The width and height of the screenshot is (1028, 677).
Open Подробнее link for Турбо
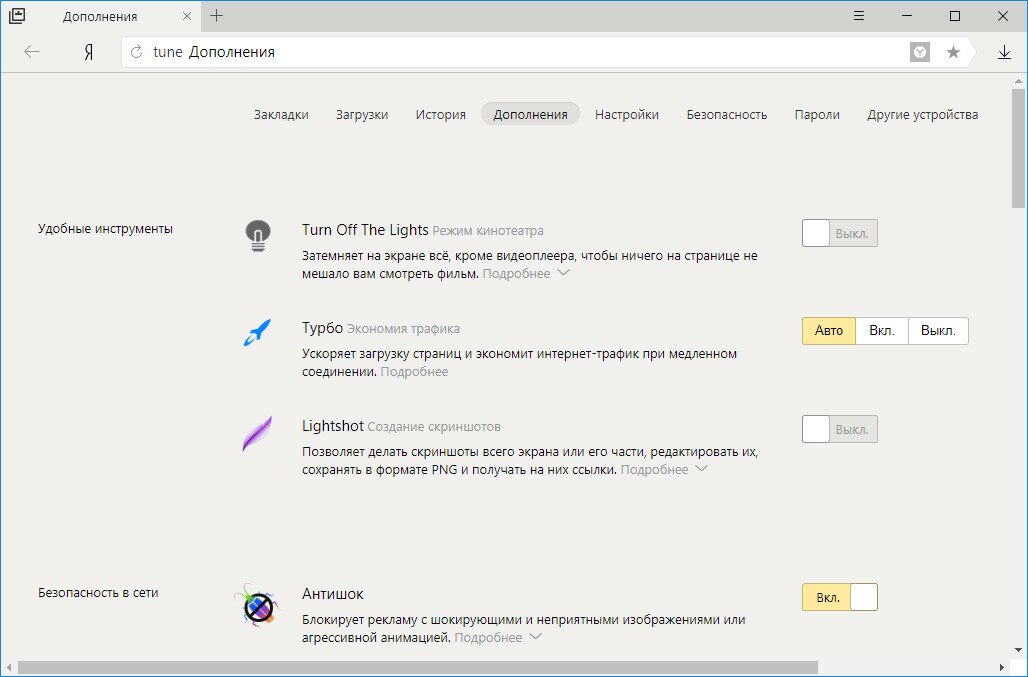point(414,372)
